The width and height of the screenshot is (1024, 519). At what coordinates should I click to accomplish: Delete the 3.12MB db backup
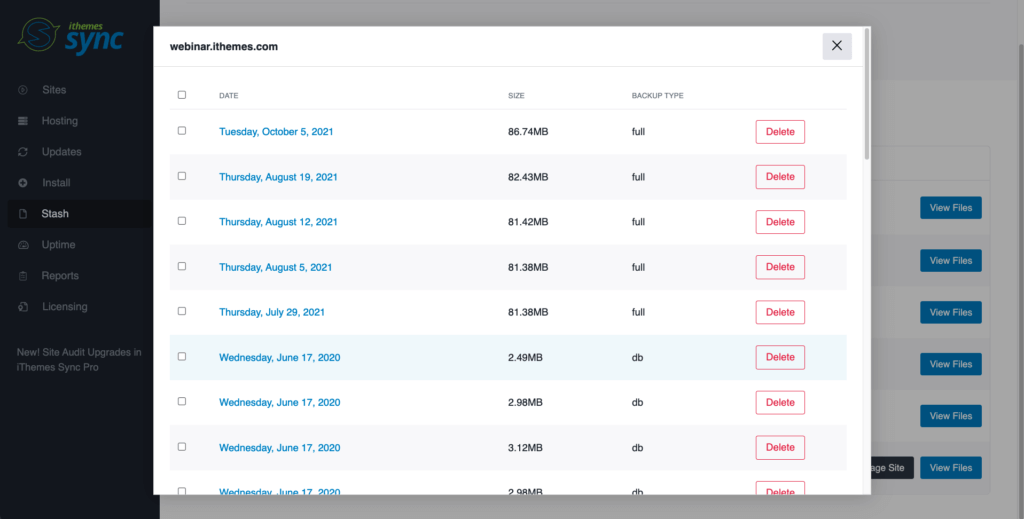click(780, 447)
